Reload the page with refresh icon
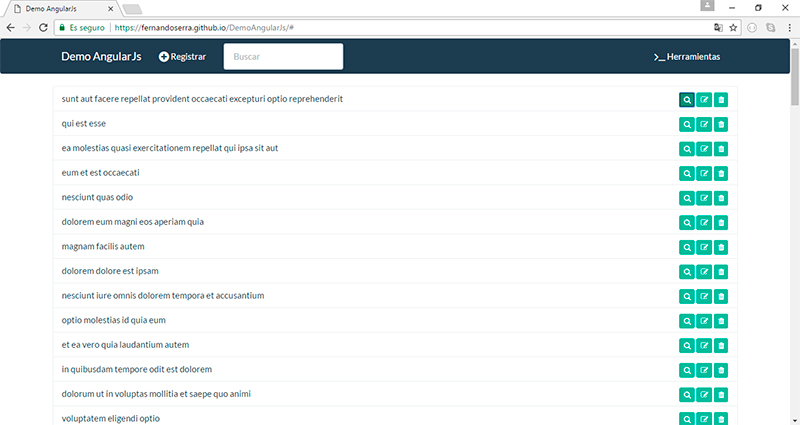This screenshot has width=800, height=425. pyautogui.click(x=43, y=28)
